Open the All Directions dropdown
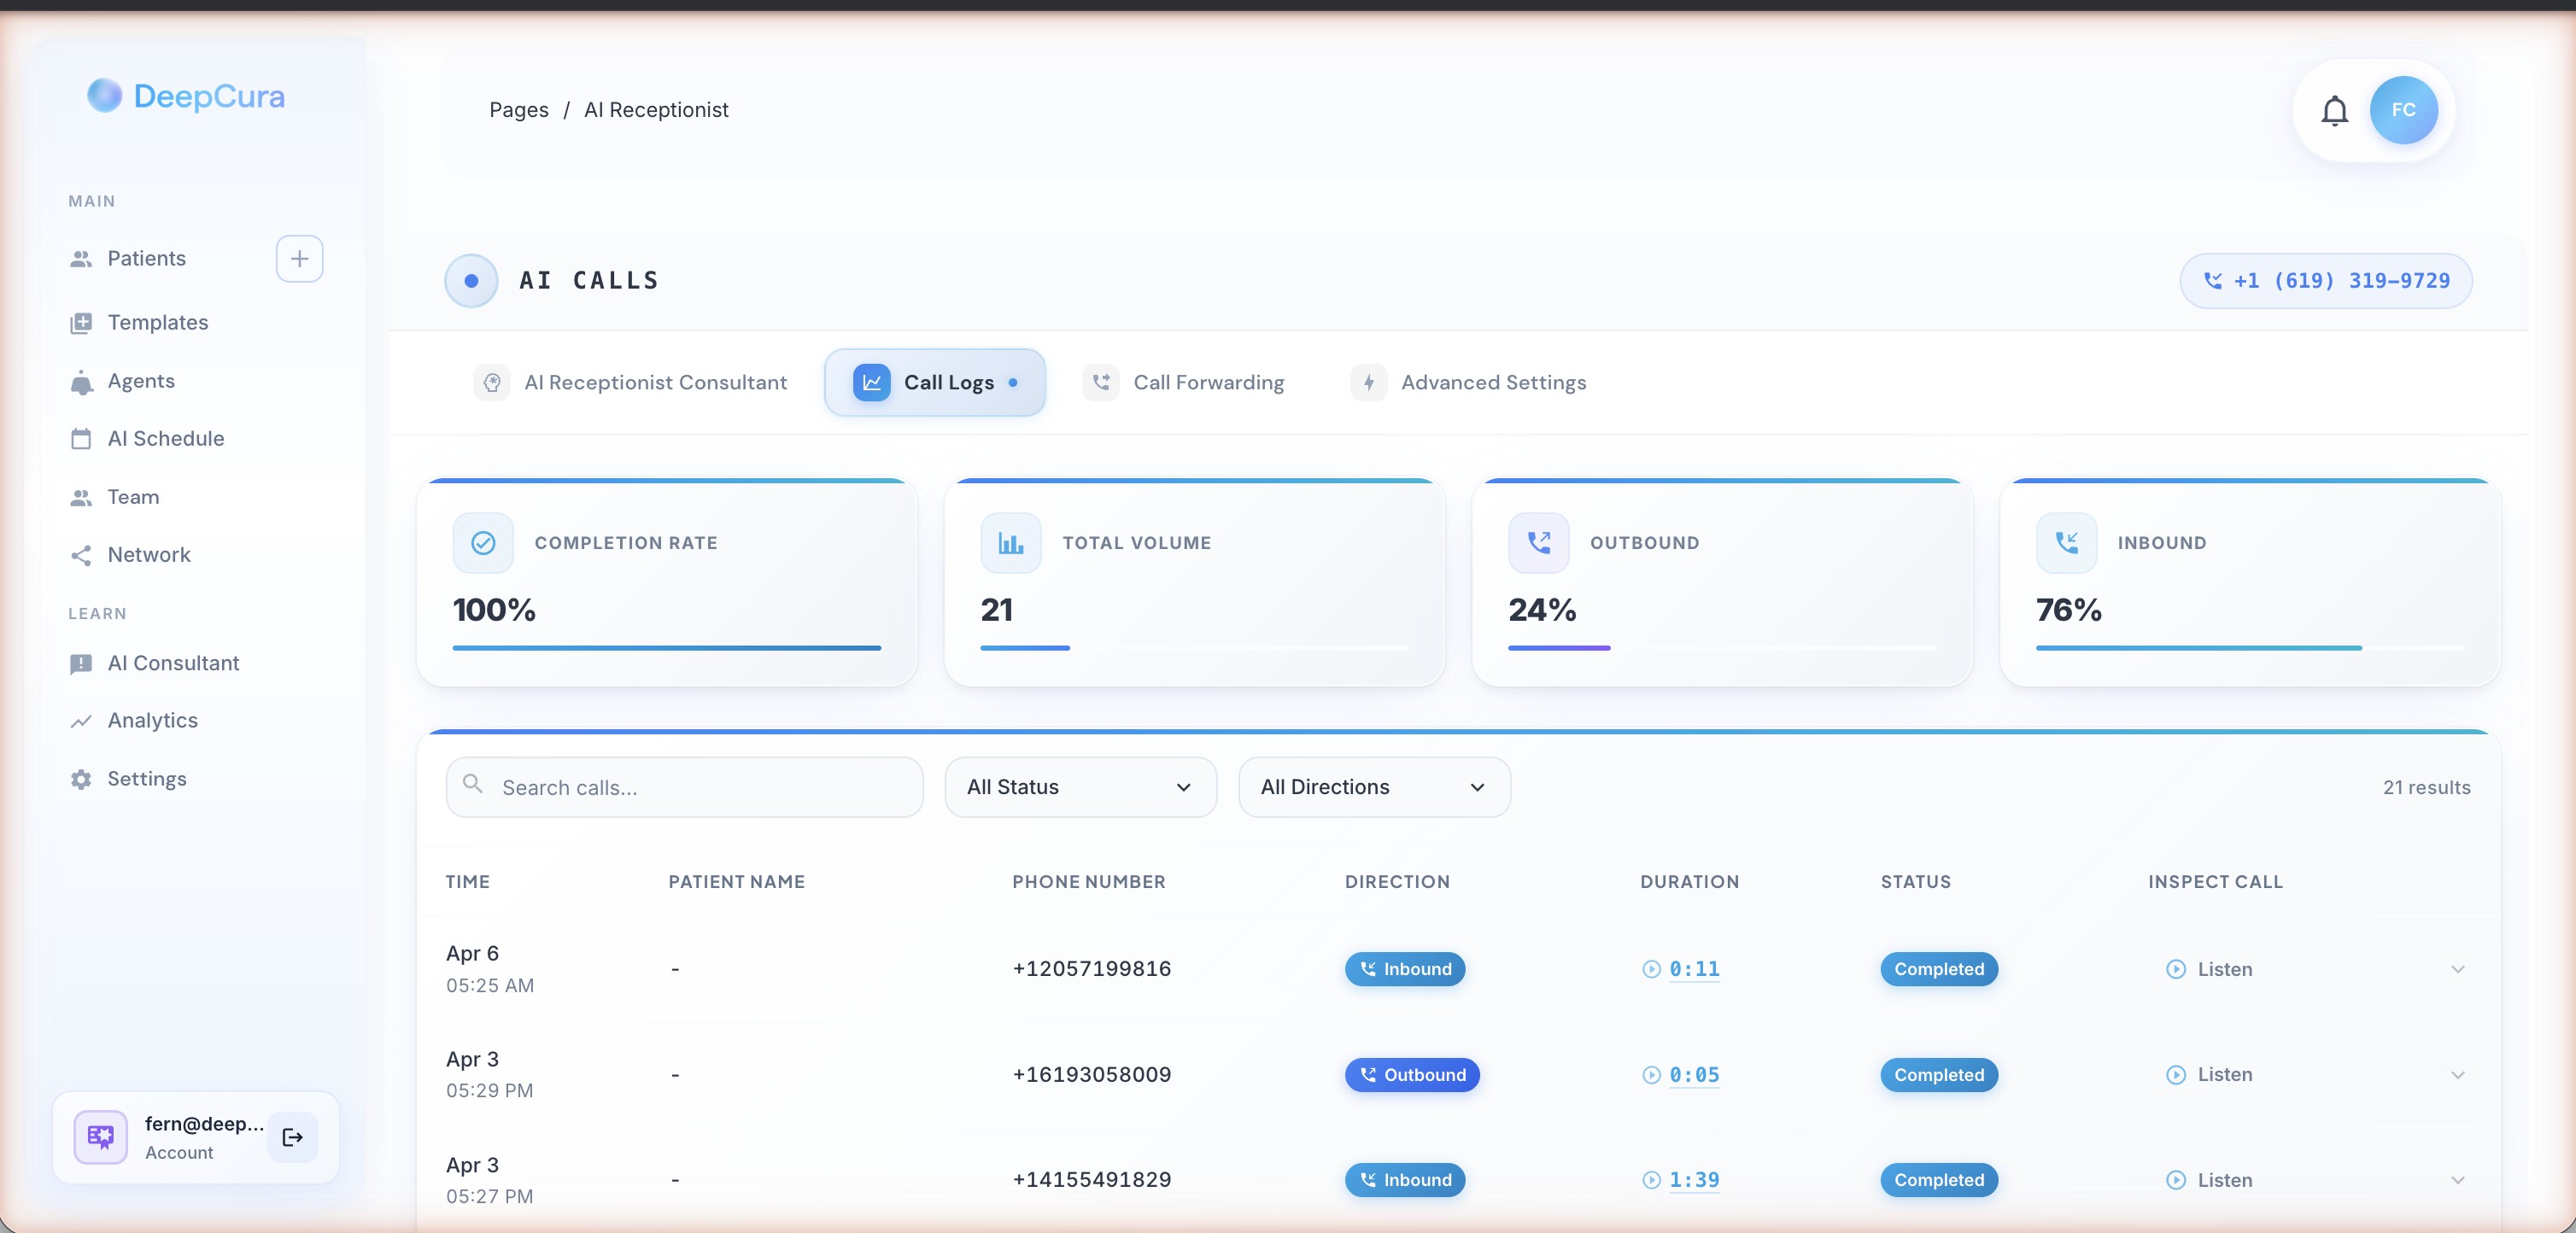 coord(1374,787)
